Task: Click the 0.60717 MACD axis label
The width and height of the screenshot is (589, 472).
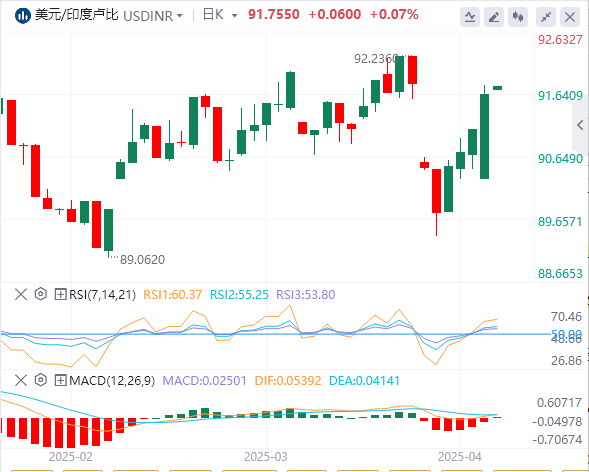Action: click(x=559, y=403)
